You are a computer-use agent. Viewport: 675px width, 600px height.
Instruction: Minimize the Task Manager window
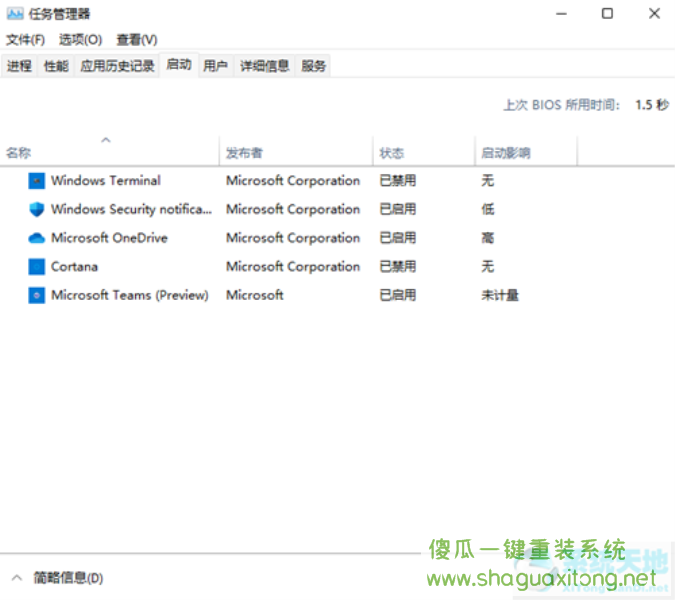pos(561,14)
